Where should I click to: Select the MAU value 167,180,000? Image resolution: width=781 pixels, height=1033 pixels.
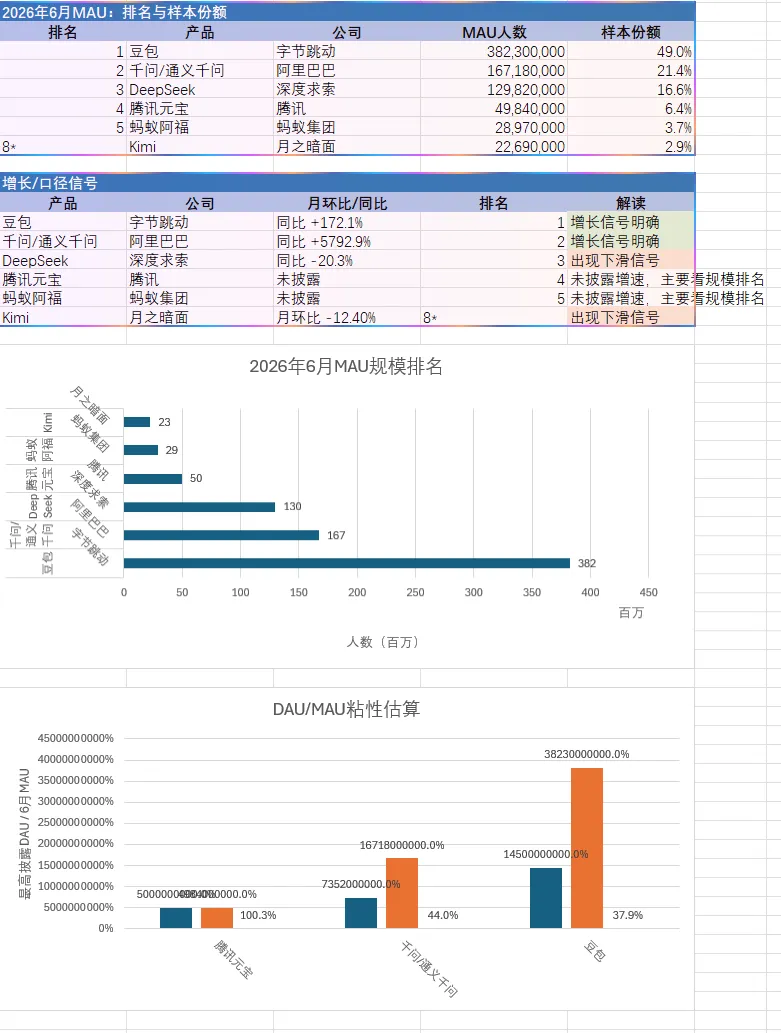point(494,70)
